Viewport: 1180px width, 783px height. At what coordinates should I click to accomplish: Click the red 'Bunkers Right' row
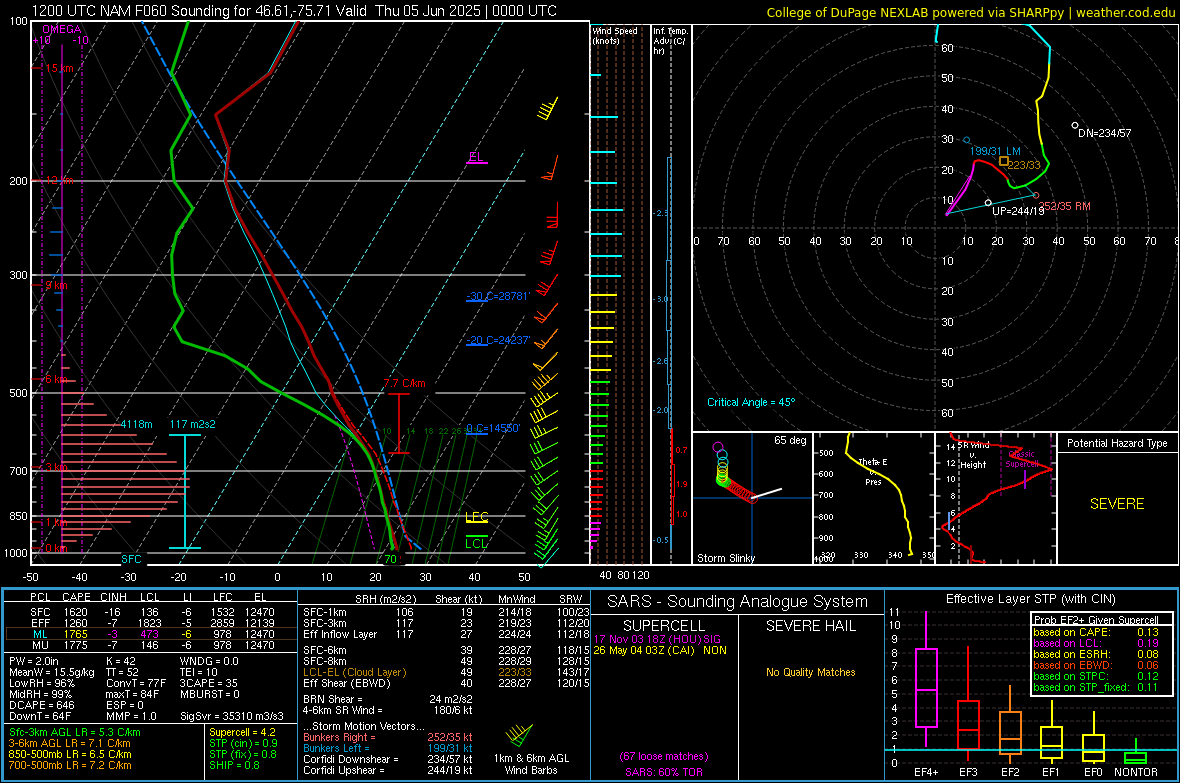point(388,738)
